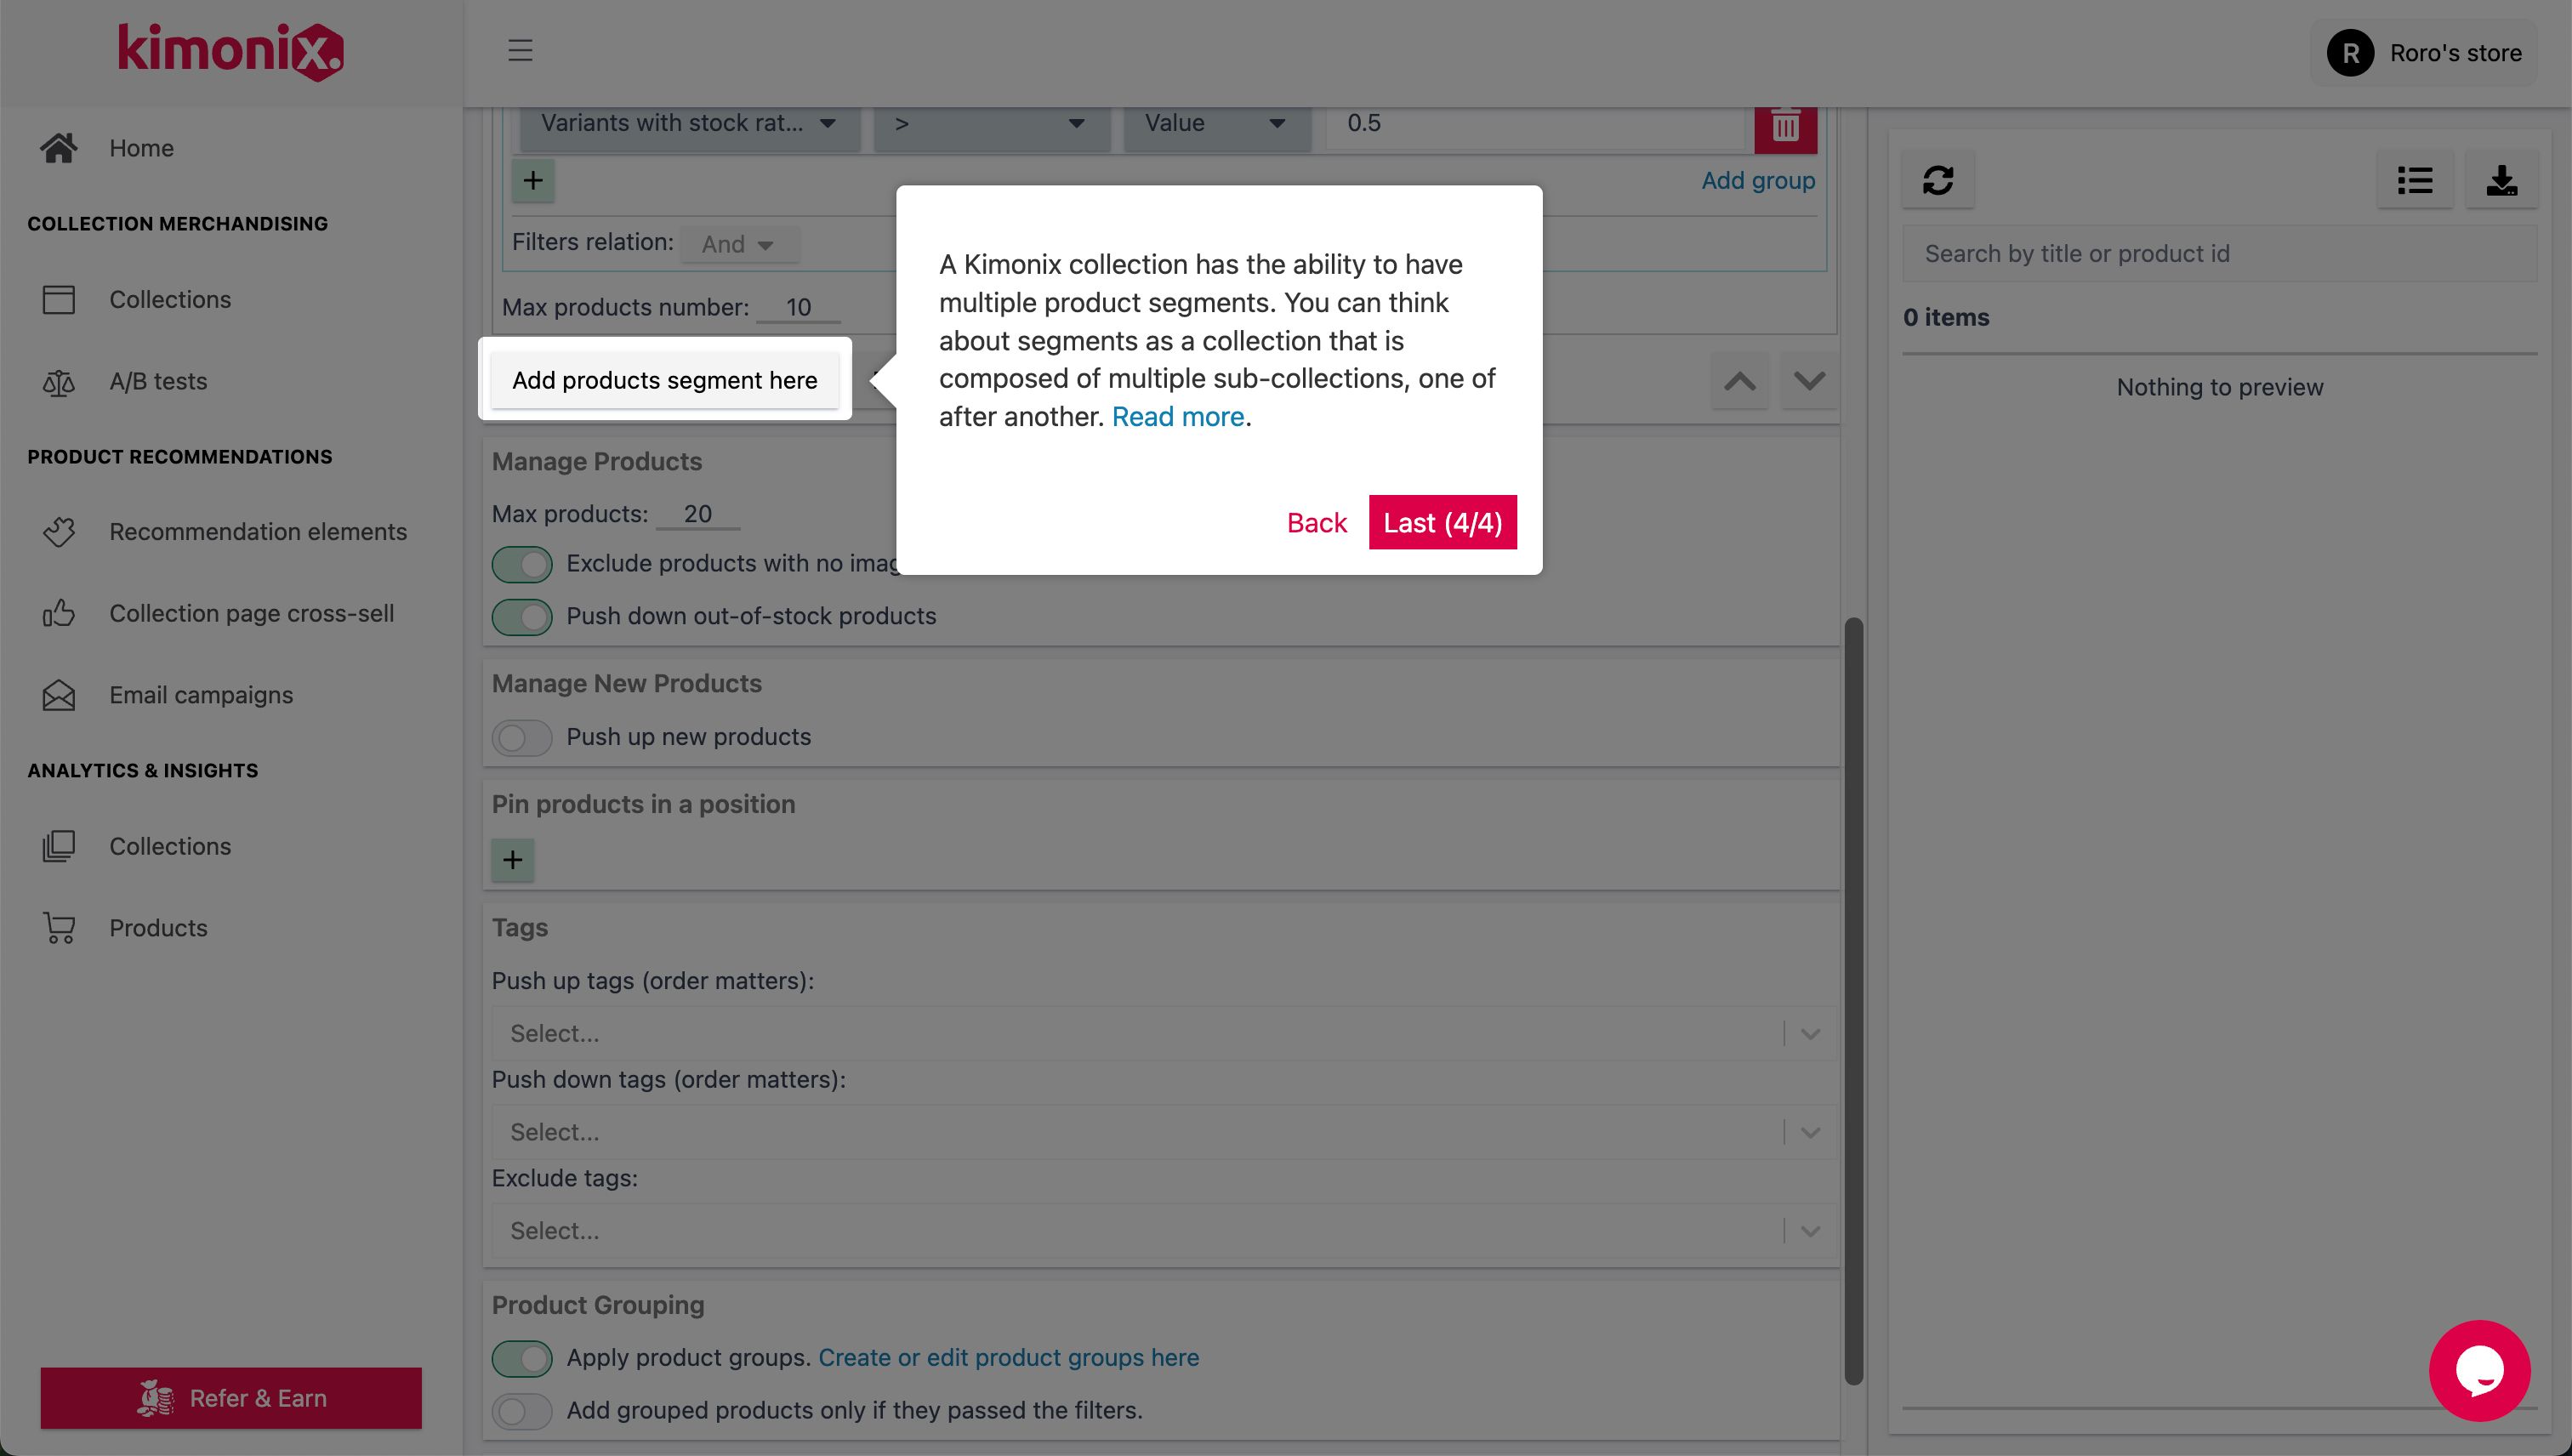
Task: Follow the Read more link in the tooltip
Action: (1178, 416)
